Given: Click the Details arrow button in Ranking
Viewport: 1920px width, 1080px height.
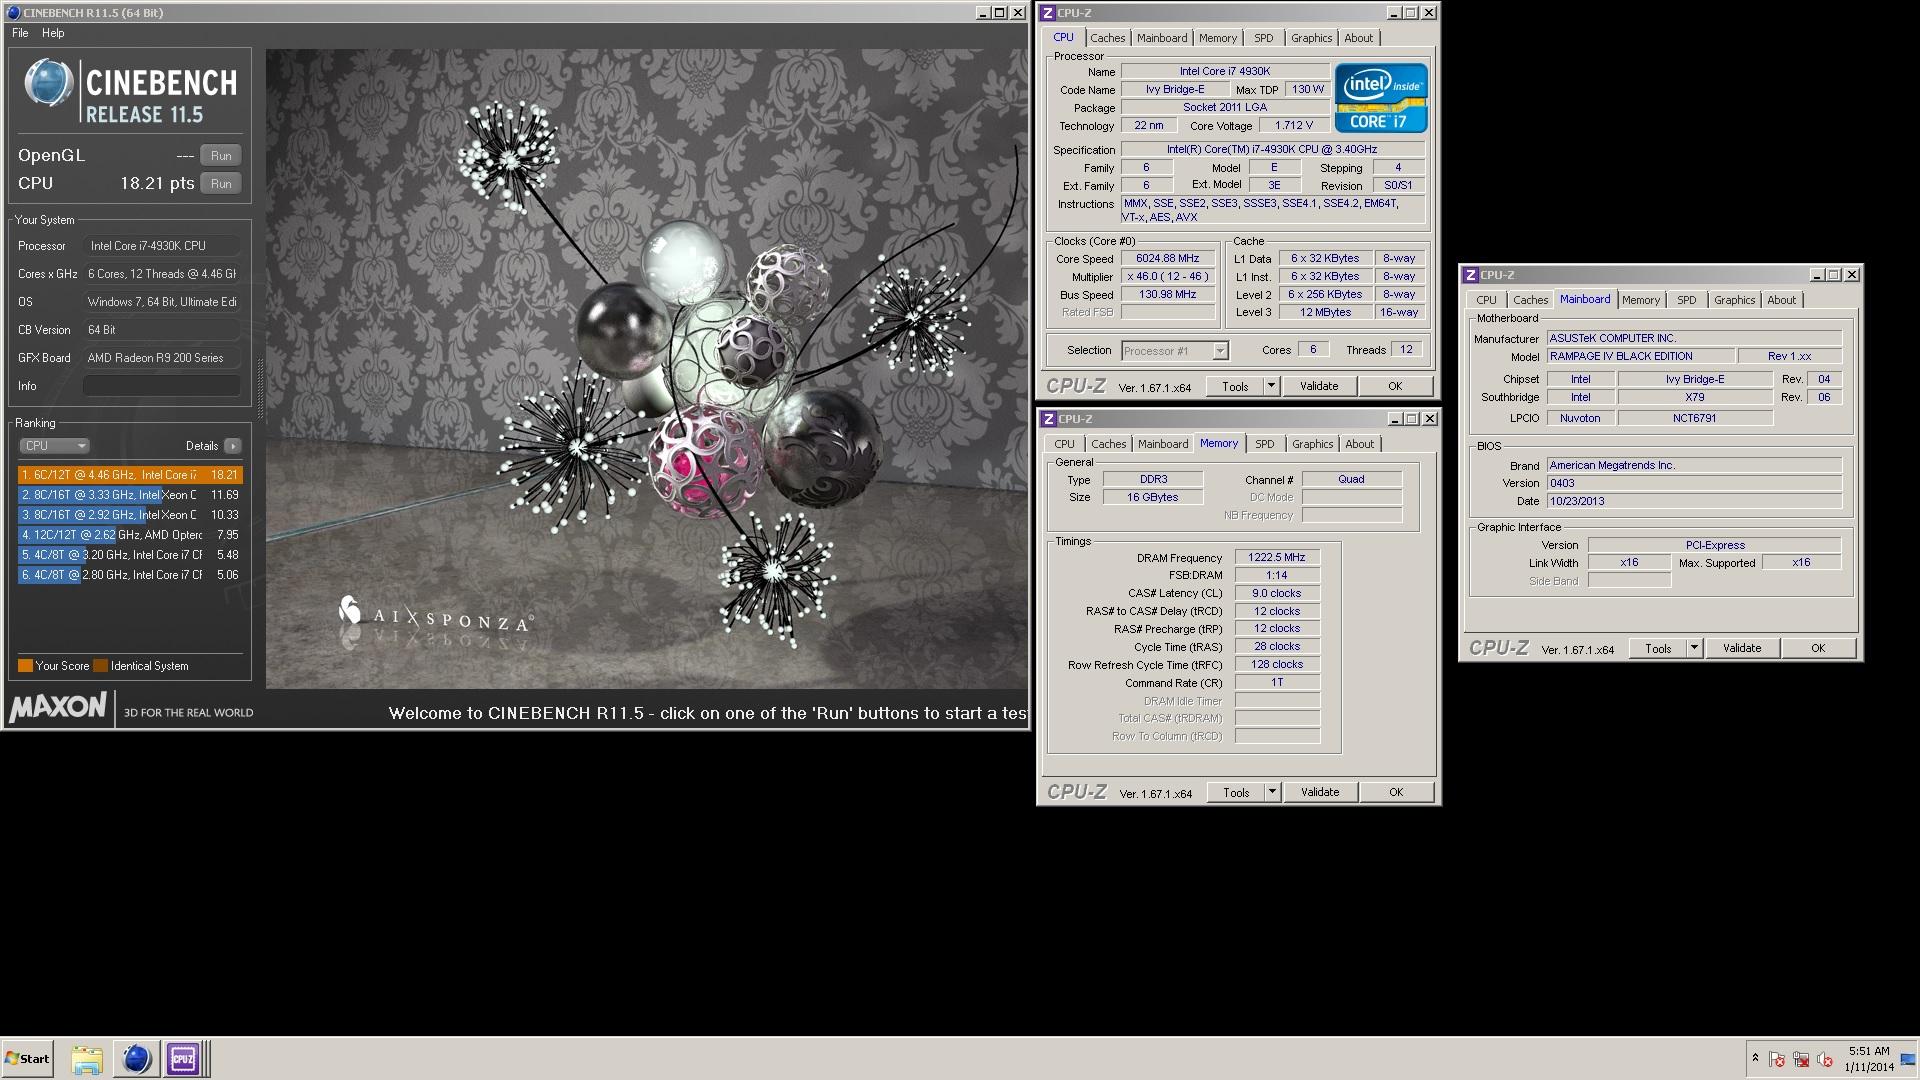Looking at the screenshot, I should 232,446.
